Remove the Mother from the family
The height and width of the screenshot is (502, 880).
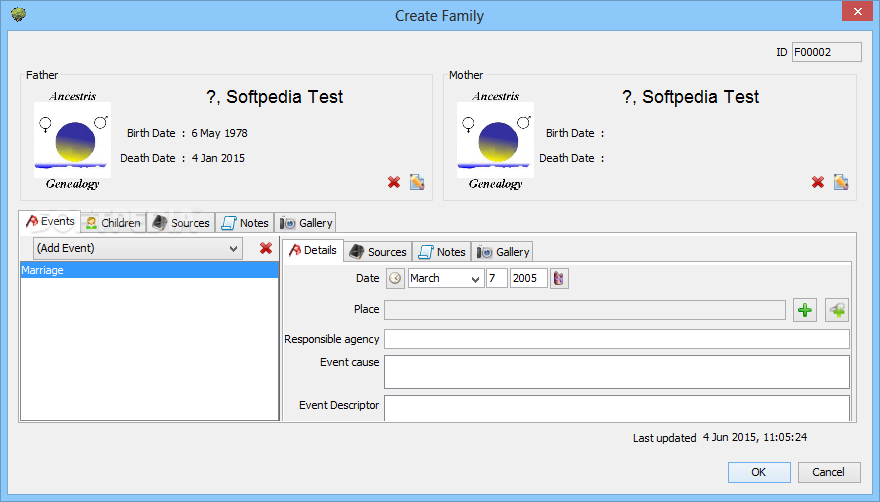818,182
